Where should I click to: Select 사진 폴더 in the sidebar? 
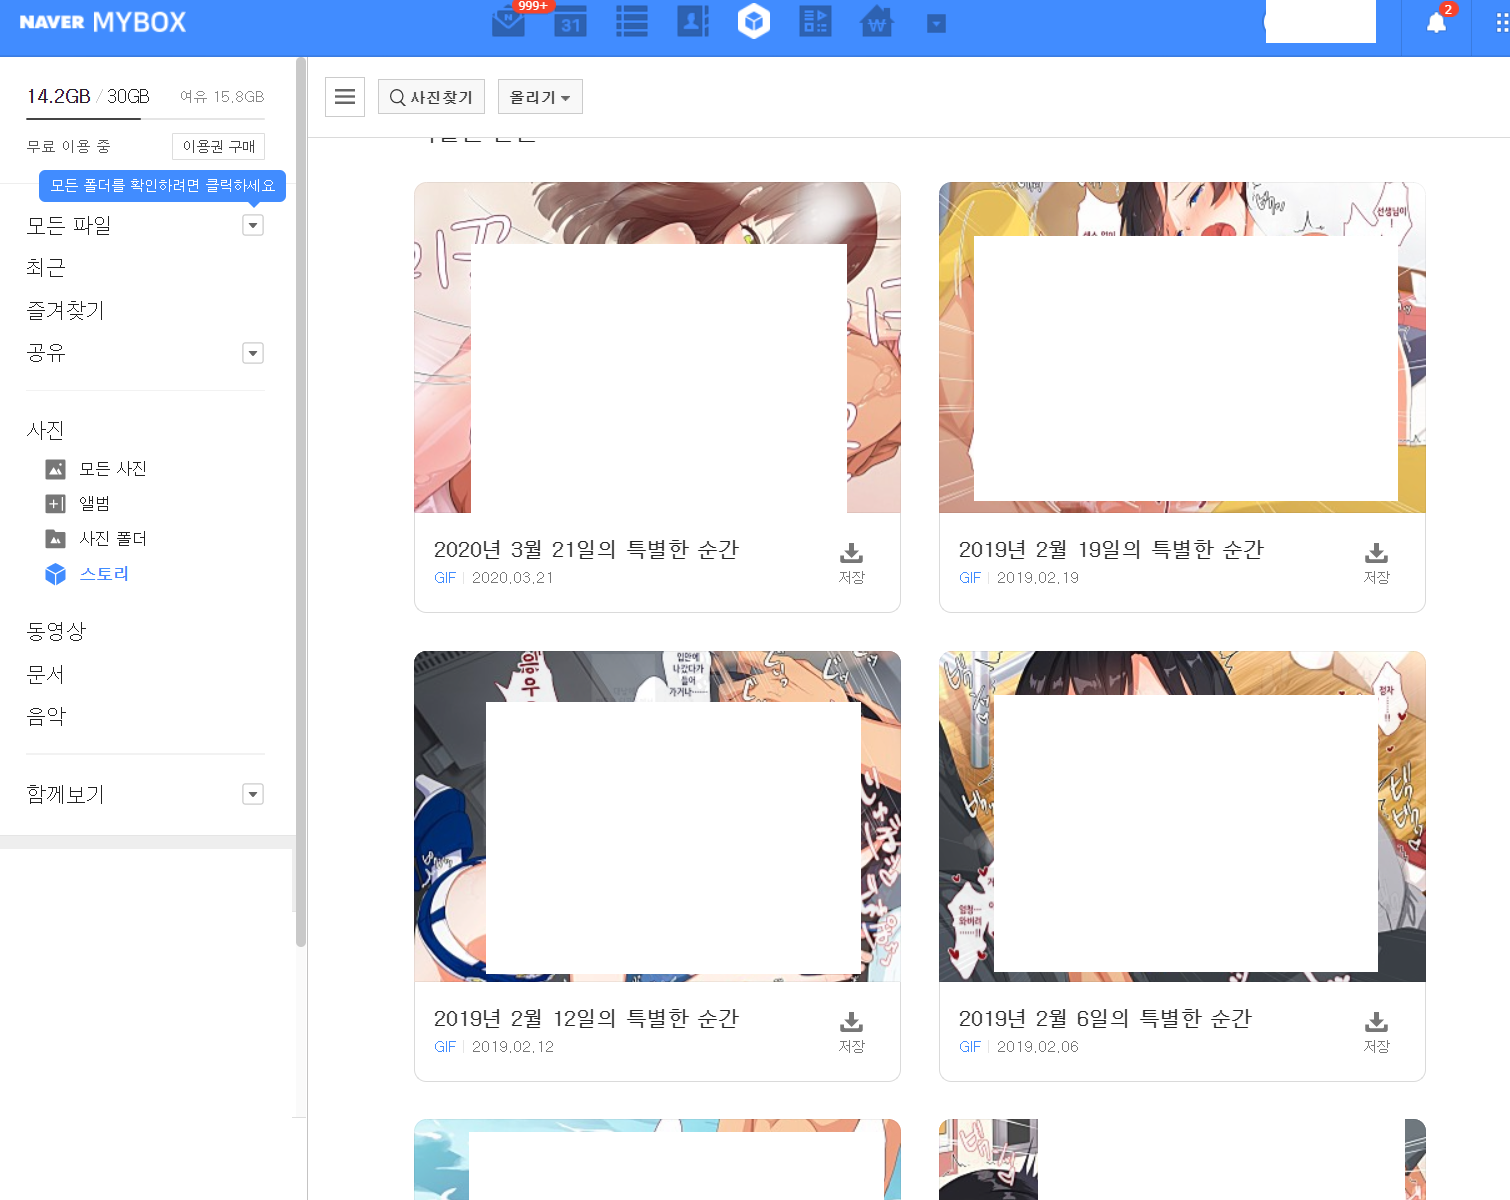pyautogui.click(x=113, y=539)
